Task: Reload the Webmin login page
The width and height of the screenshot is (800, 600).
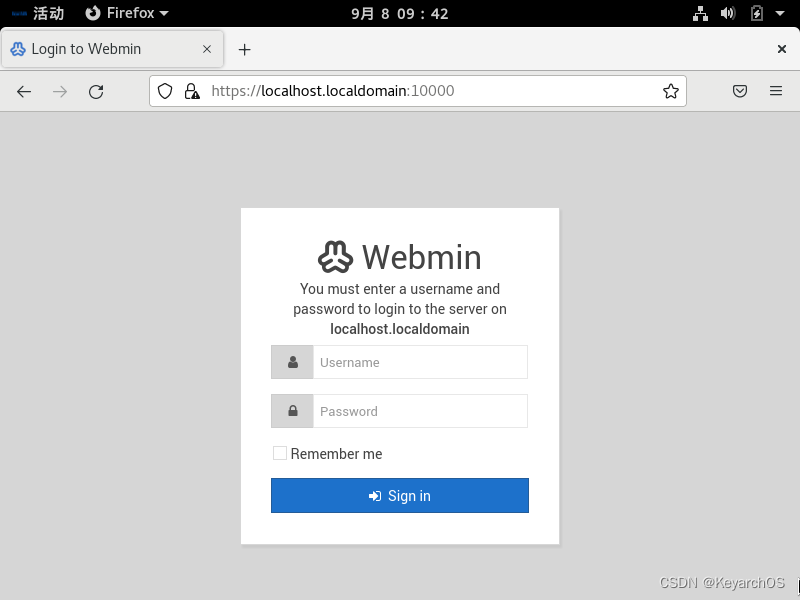Action: click(x=96, y=91)
